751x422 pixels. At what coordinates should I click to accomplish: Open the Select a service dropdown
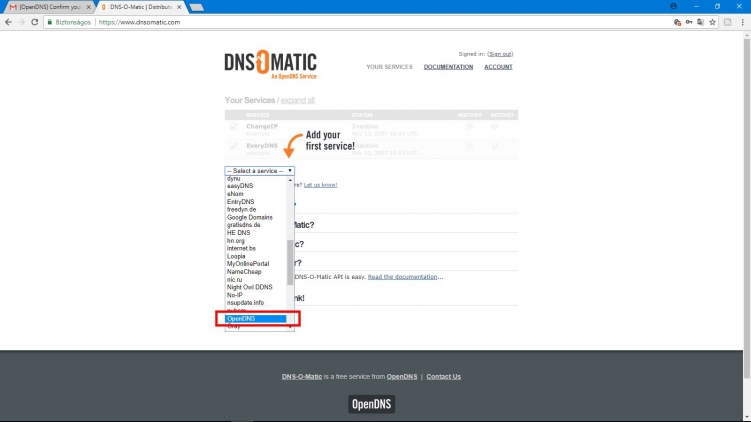tap(260, 171)
